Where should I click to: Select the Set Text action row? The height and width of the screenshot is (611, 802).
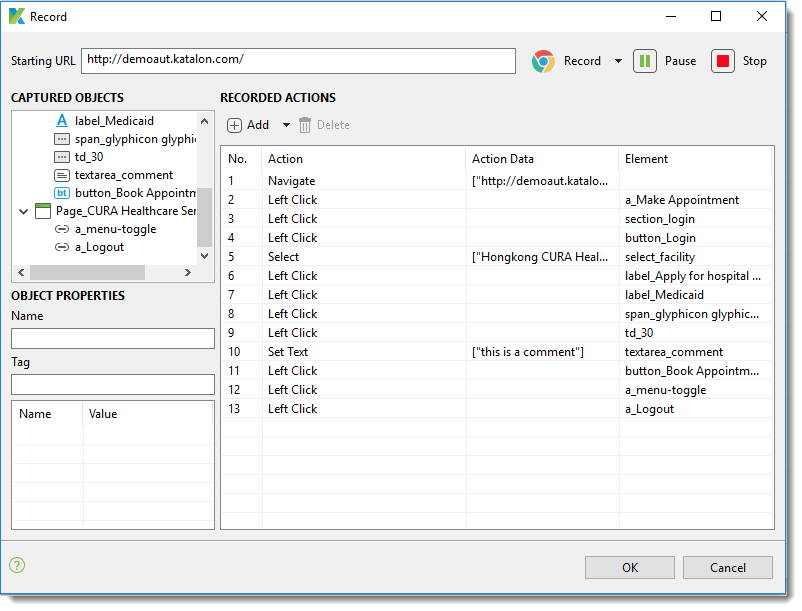pos(289,352)
